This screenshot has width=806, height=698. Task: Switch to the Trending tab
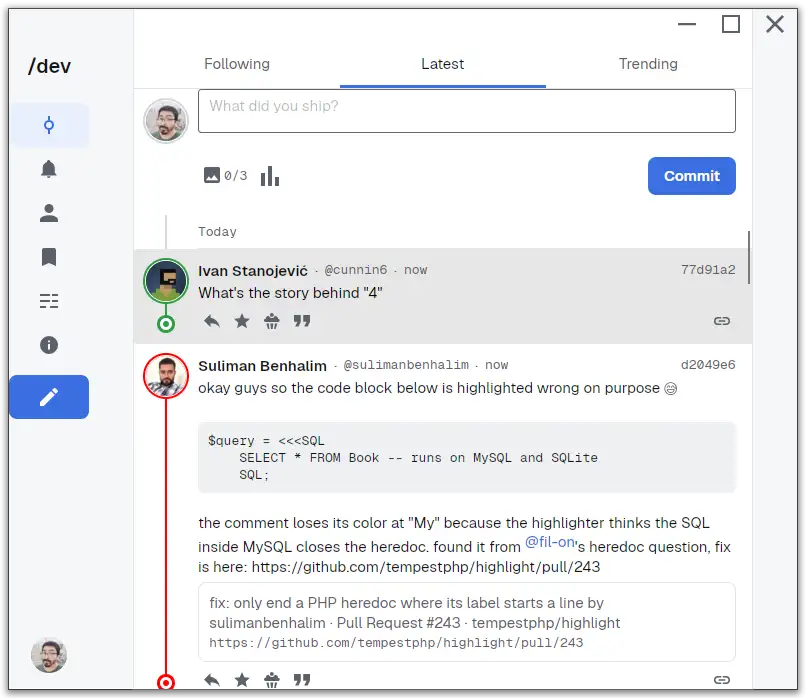click(648, 64)
